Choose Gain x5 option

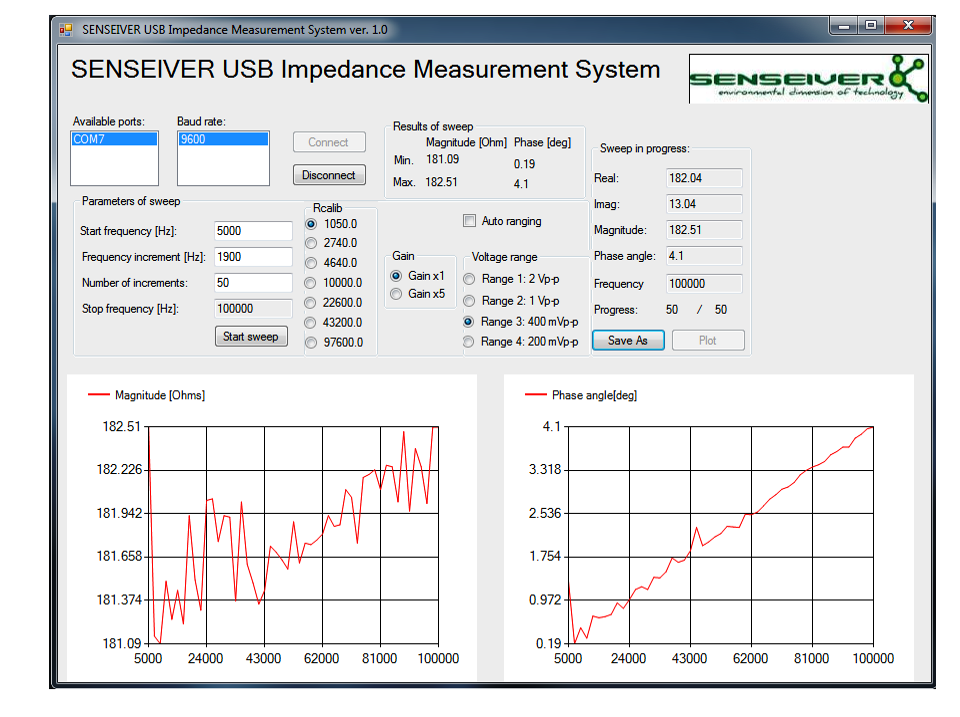(x=397, y=294)
